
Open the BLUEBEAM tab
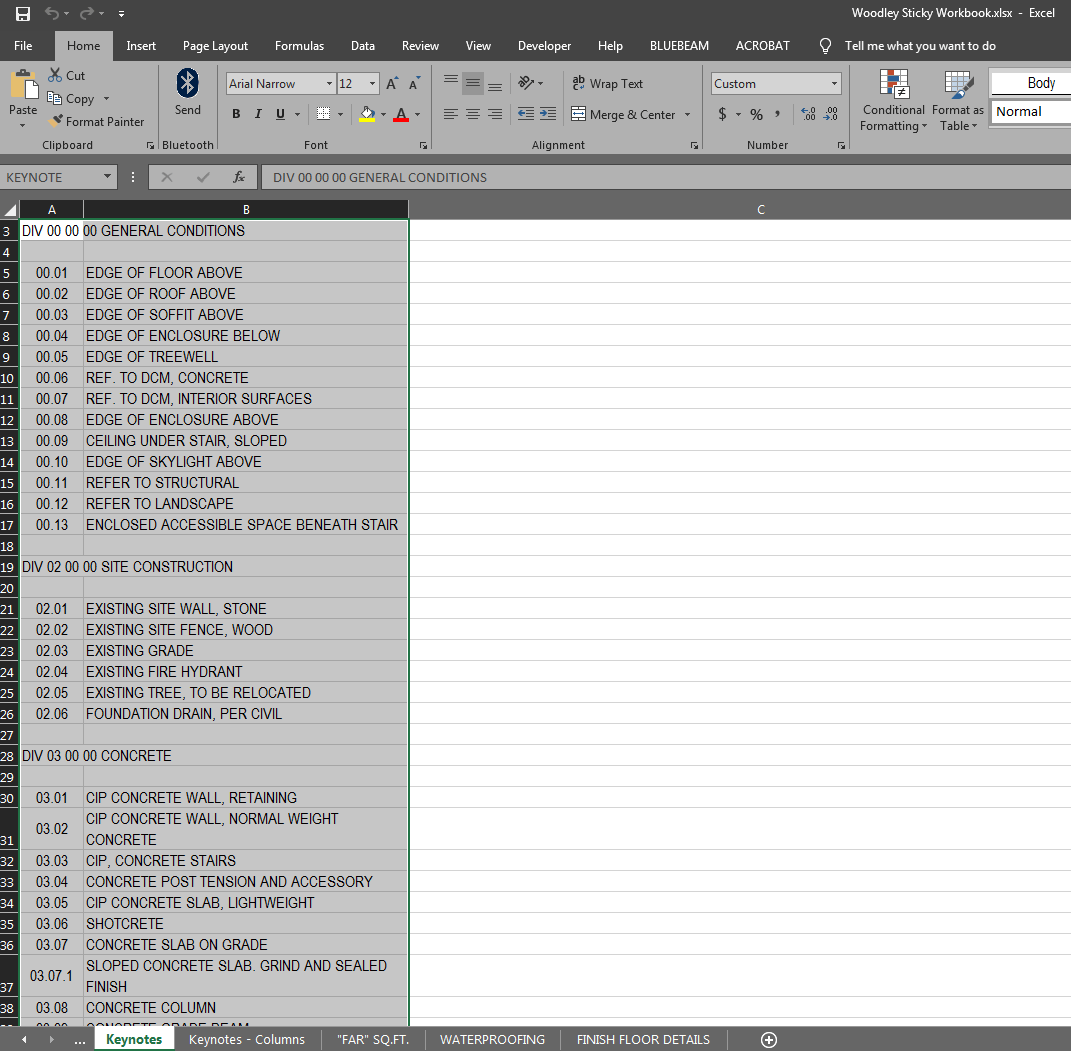[x=679, y=46]
